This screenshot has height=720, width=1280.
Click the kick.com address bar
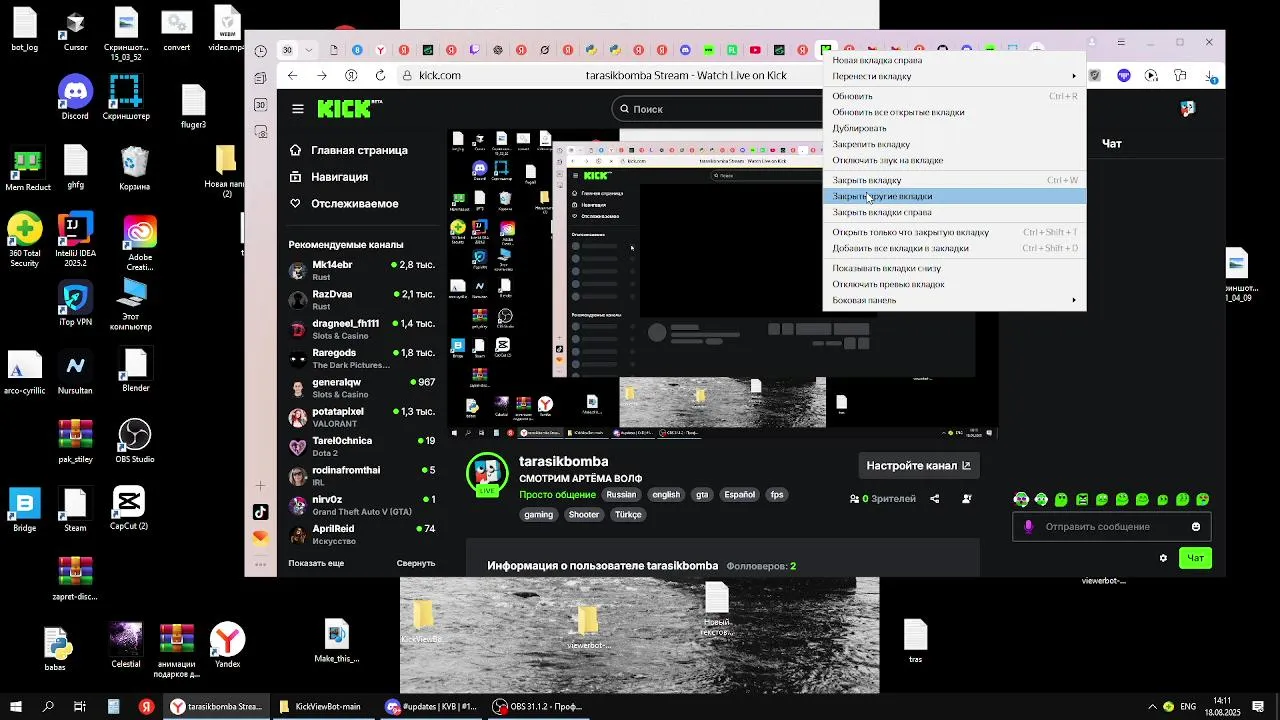[439, 75]
